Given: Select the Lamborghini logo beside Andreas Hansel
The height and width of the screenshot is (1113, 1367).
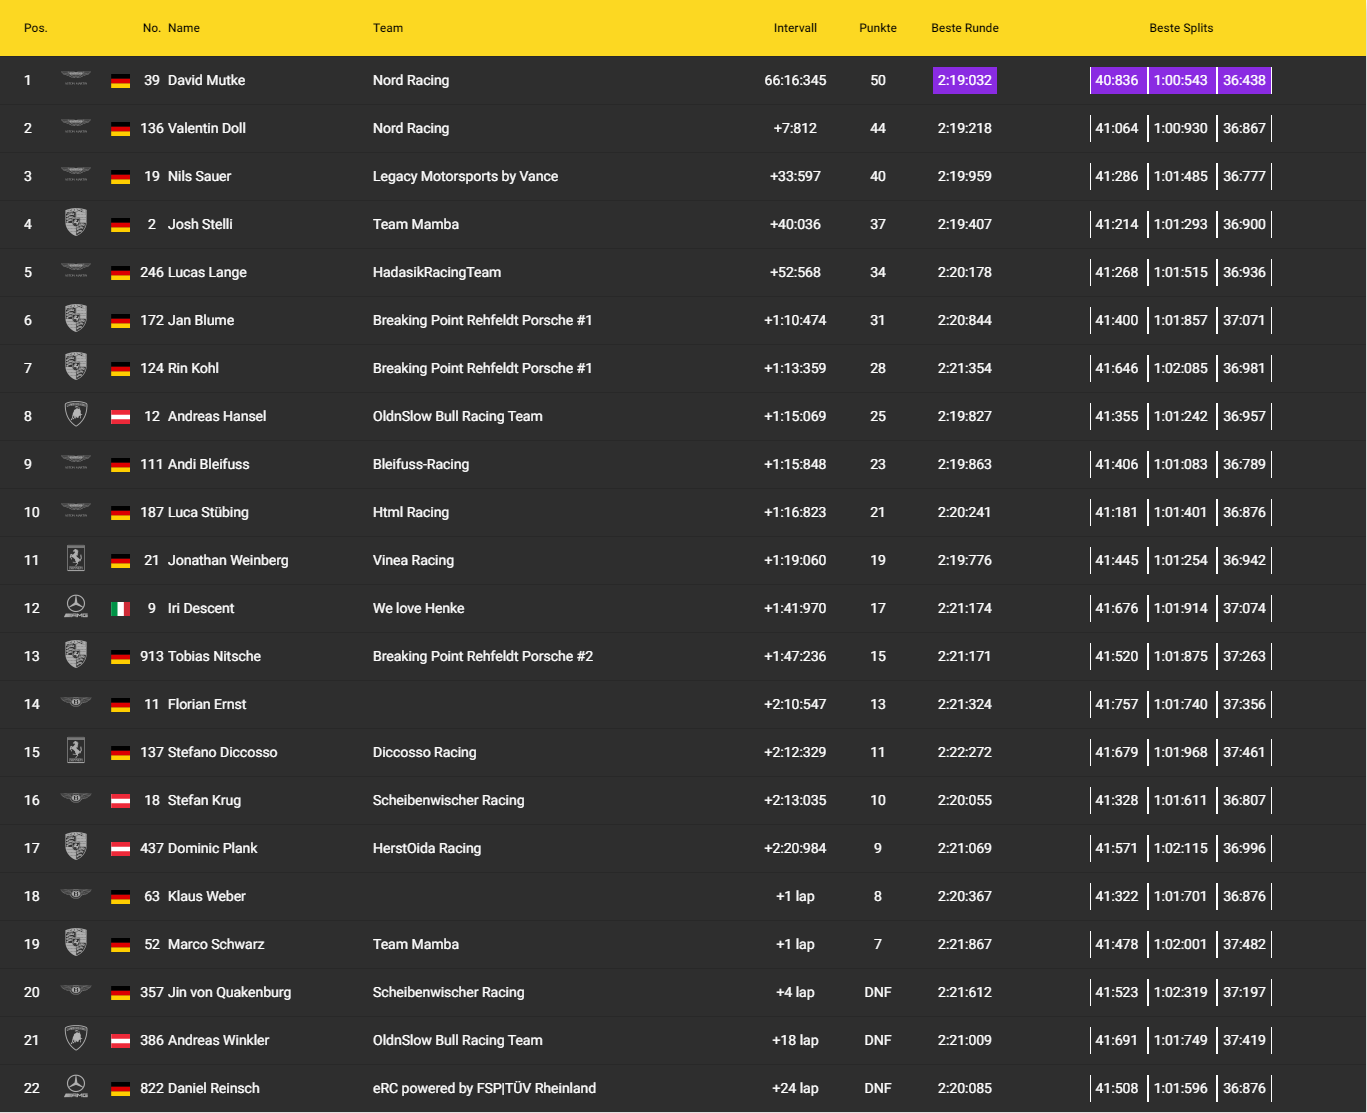Looking at the screenshot, I should tap(76, 416).
